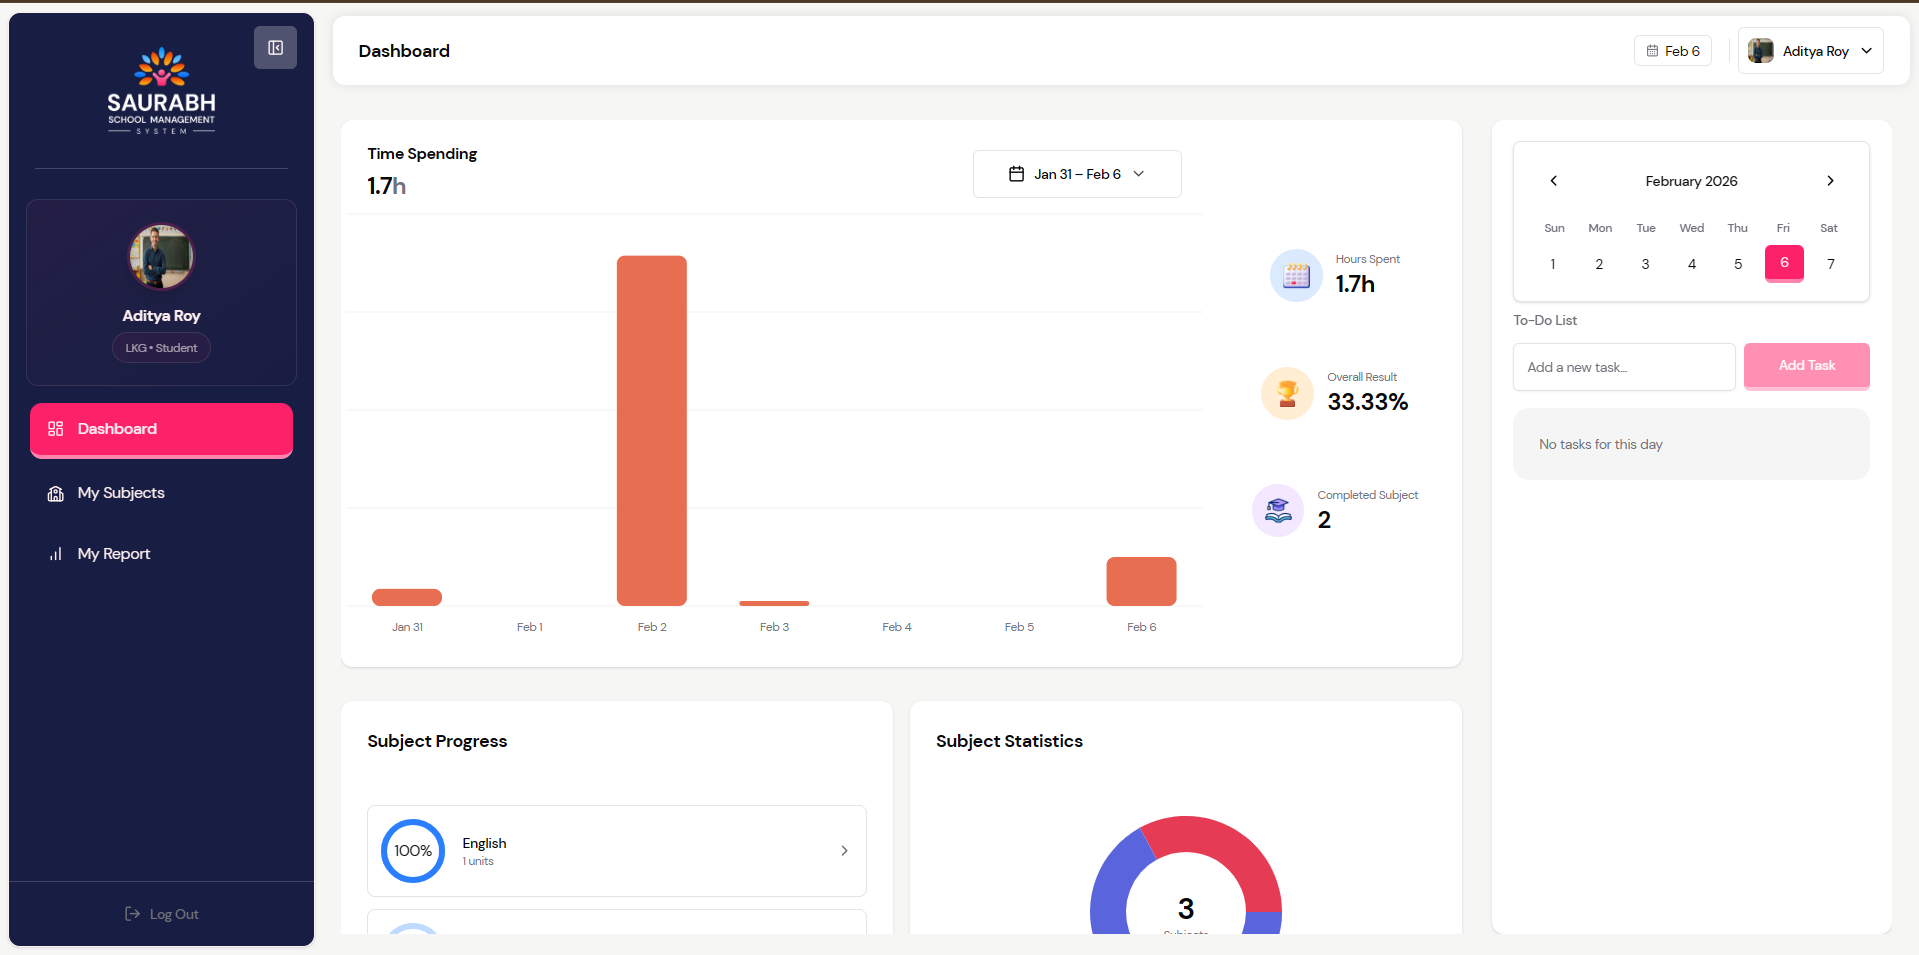Click the Feb 6 date button in header
This screenshot has width=1919, height=955.
point(1672,51)
